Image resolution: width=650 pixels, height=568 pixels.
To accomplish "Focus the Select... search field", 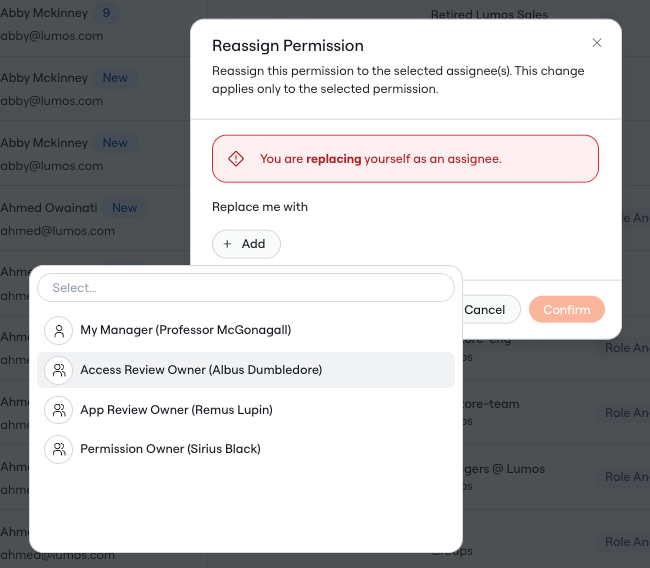I will pyautogui.click(x=246, y=287).
